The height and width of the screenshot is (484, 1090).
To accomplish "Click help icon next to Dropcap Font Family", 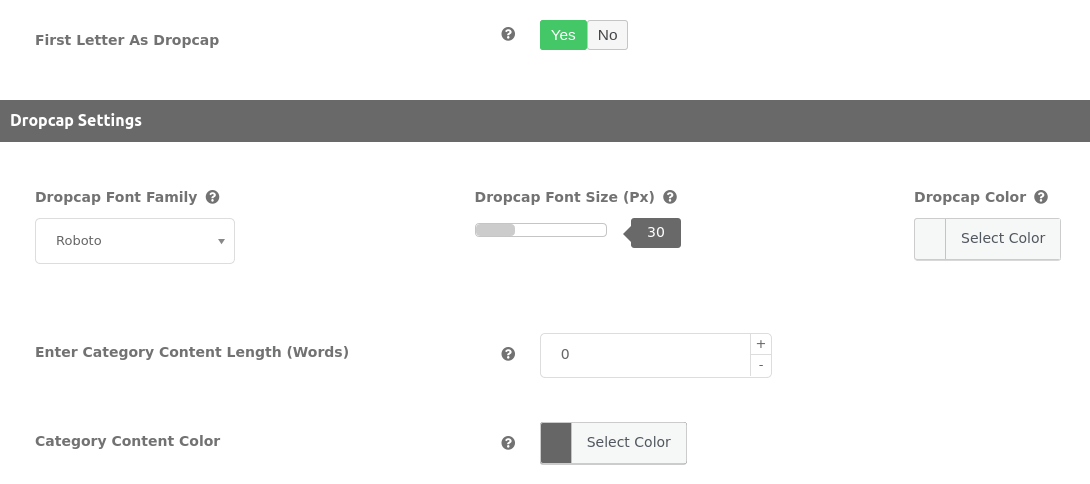I will coord(212,197).
